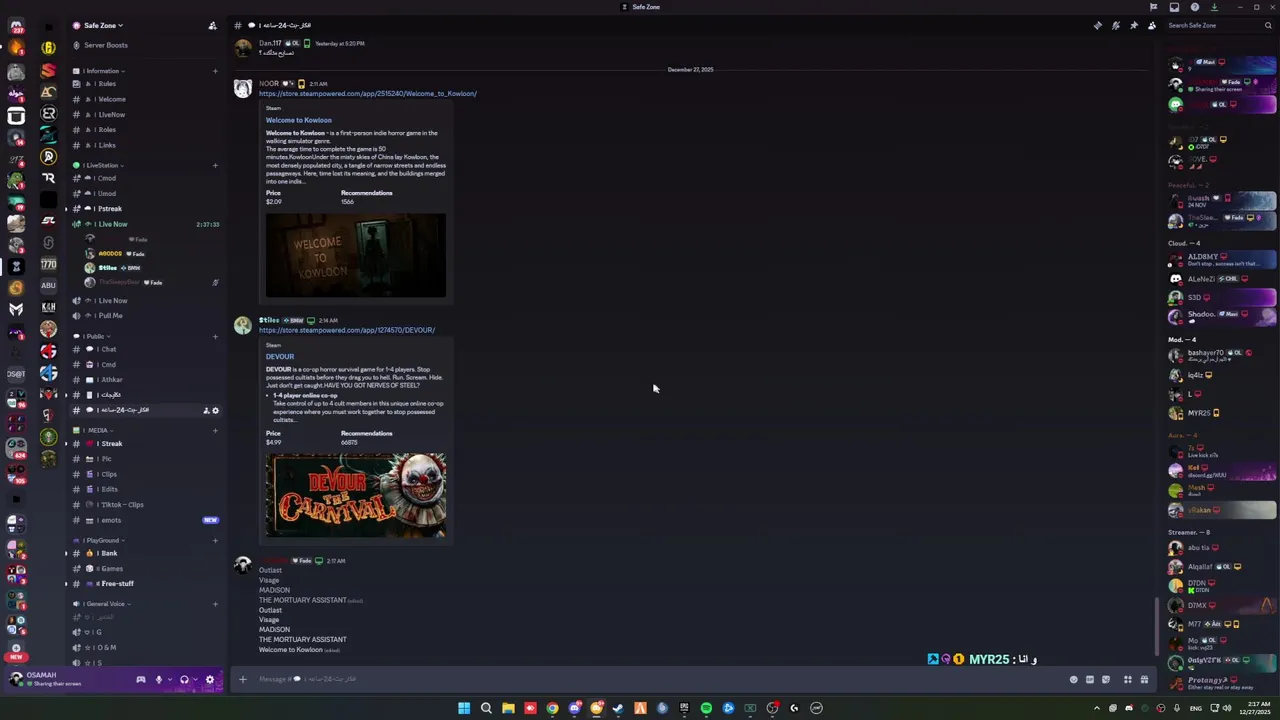
Task: Open Google Chrome from the taskbar
Action: pos(552,708)
